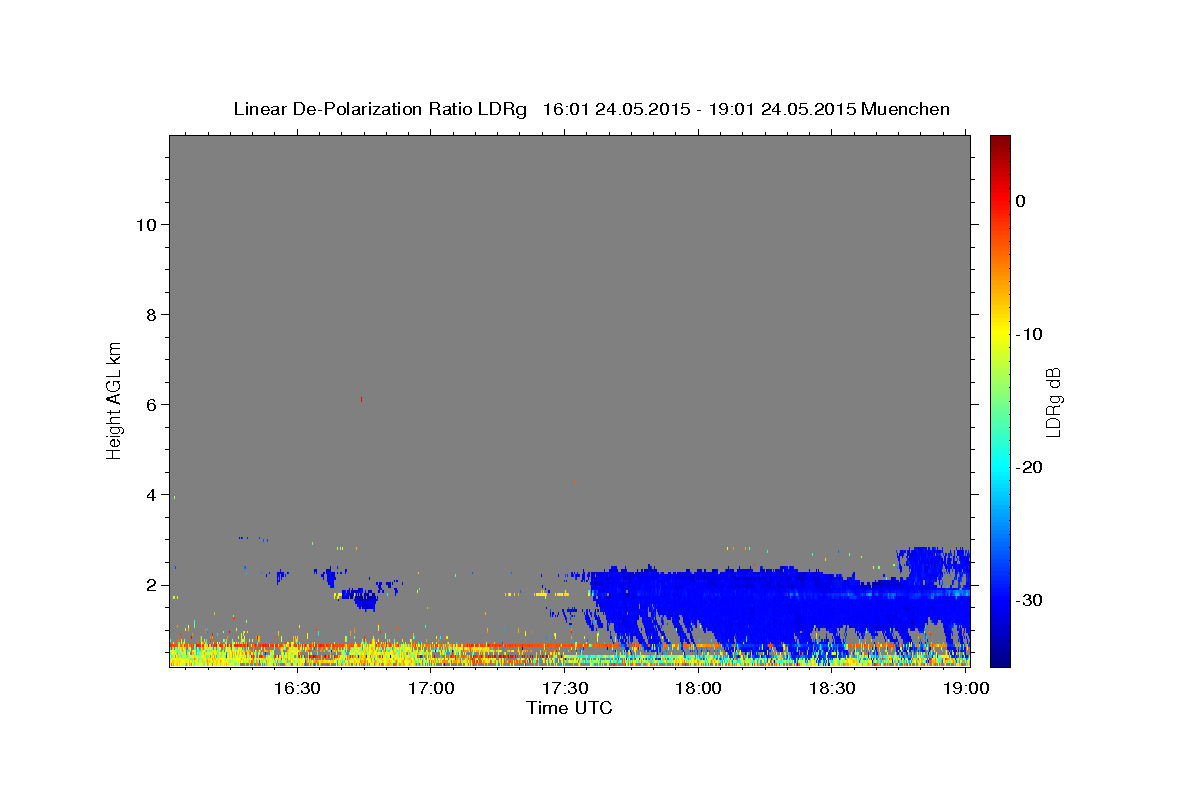Click the dark red top of the colorbar

[1000, 142]
